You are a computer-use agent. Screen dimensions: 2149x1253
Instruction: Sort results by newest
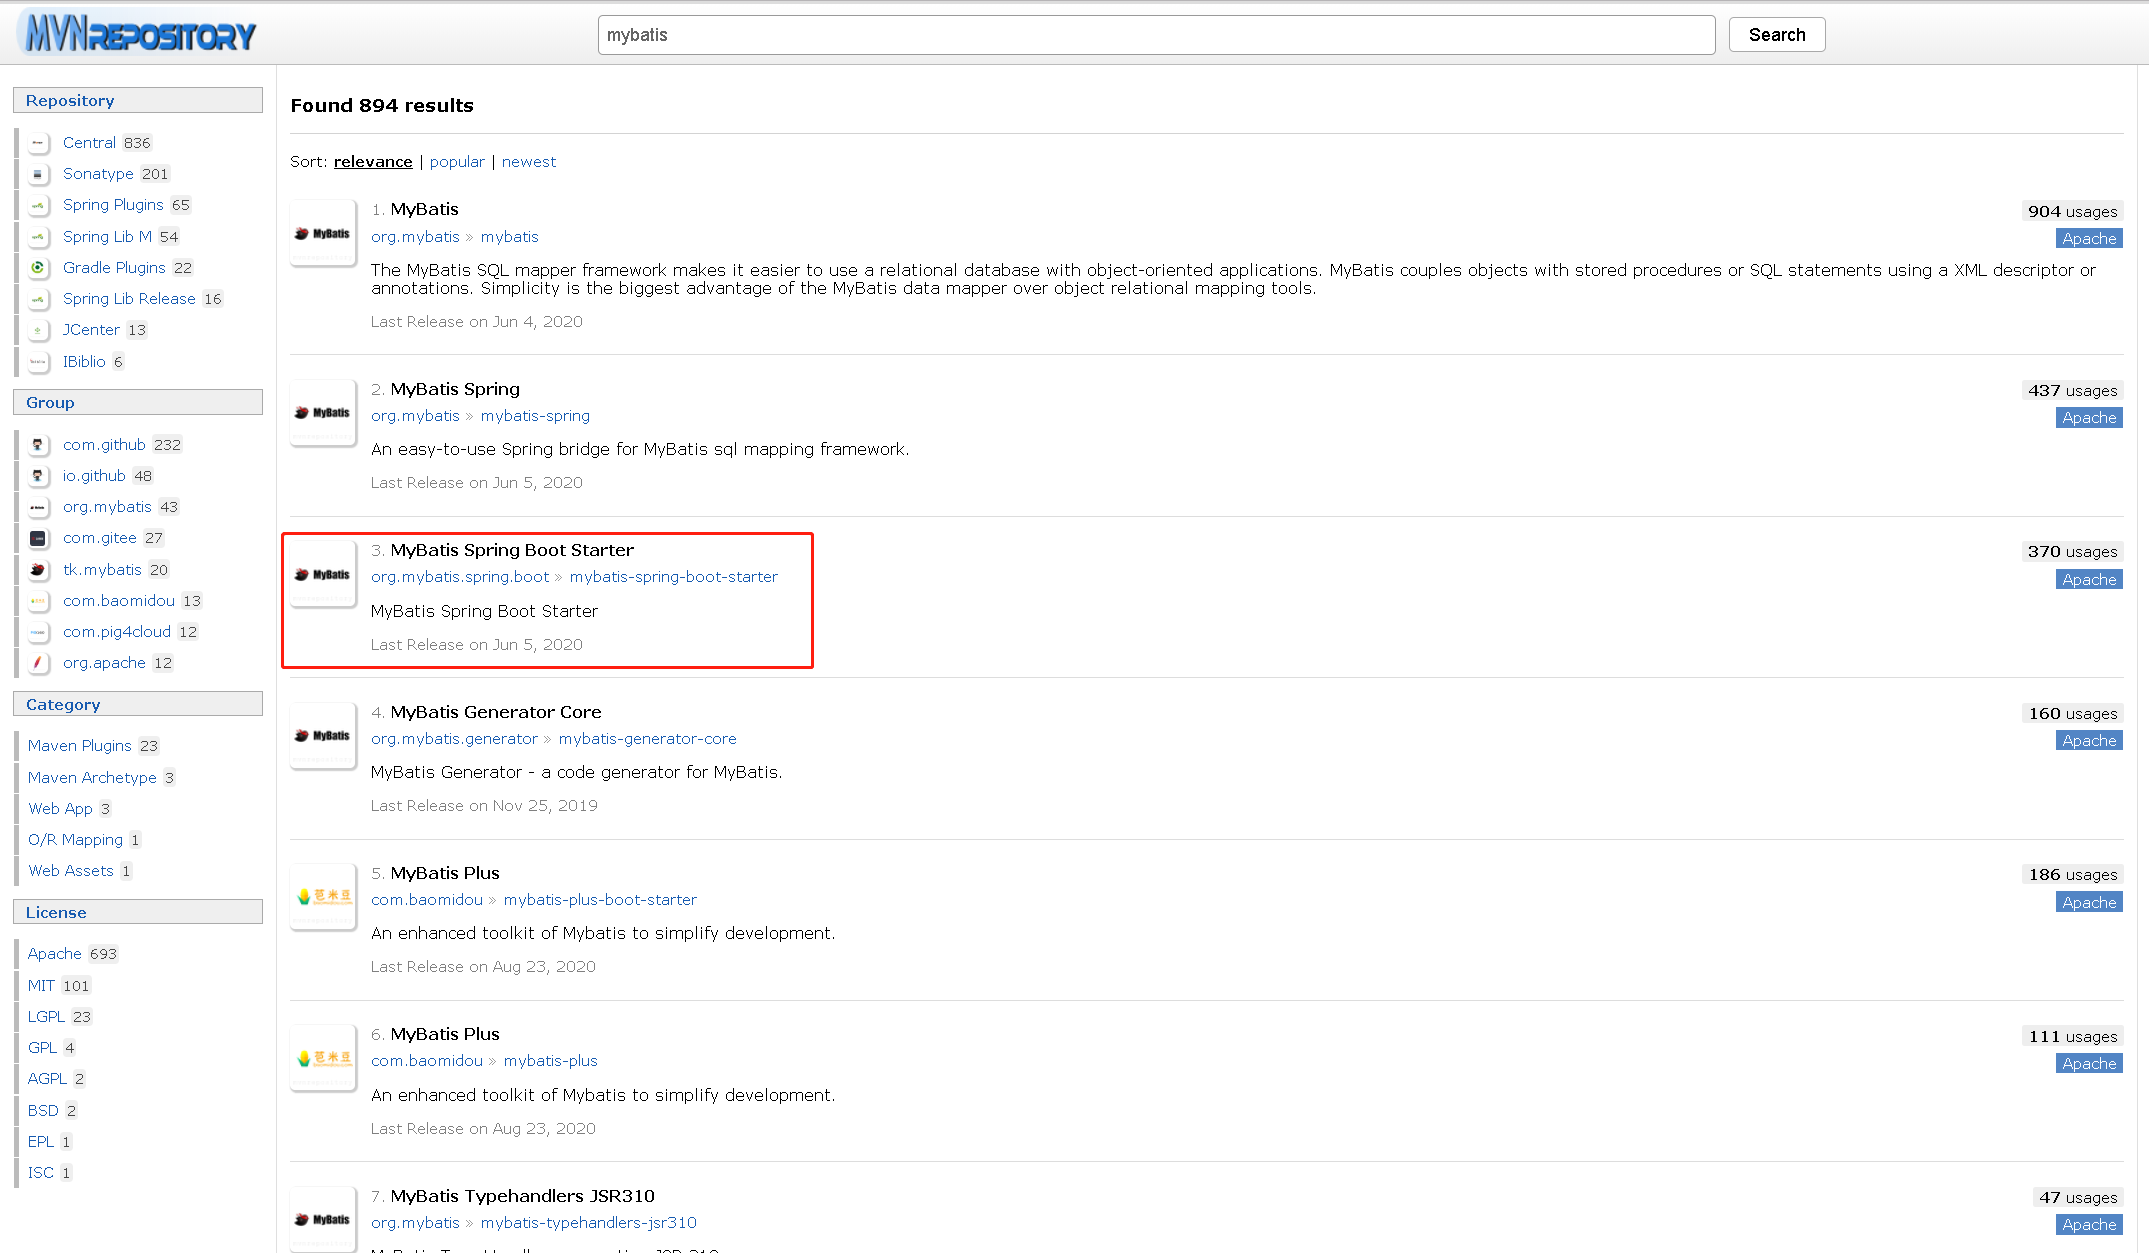[x=528, y=162]
